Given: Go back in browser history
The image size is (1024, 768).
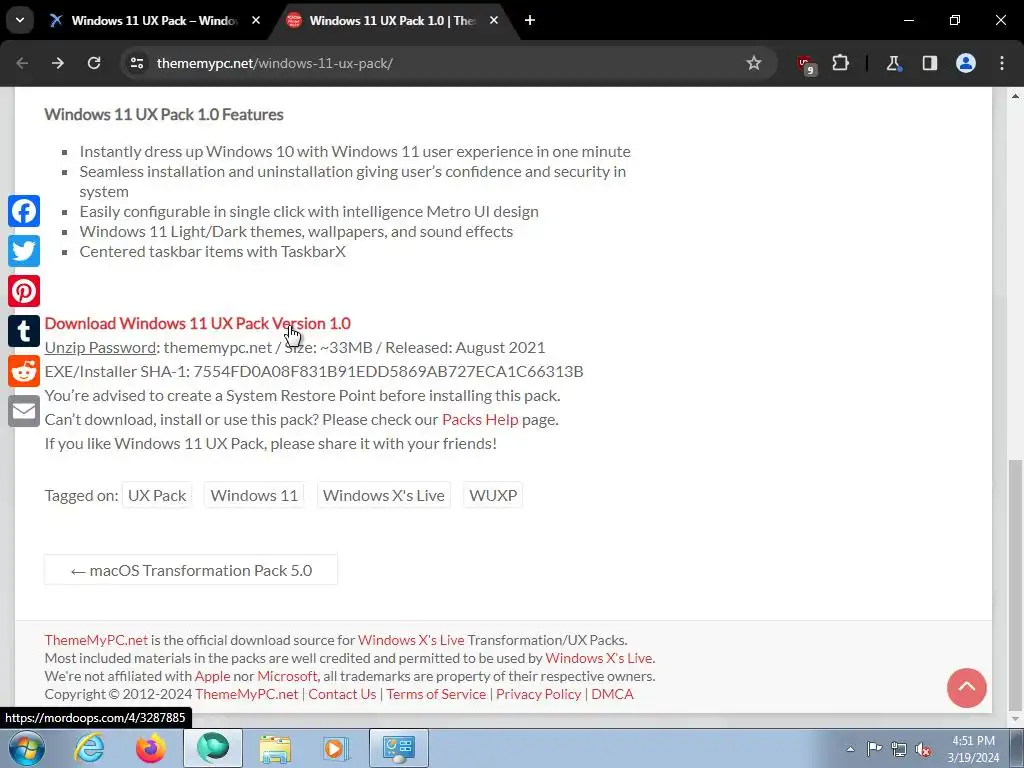Looking at the screenshot, I should [22, 63].
